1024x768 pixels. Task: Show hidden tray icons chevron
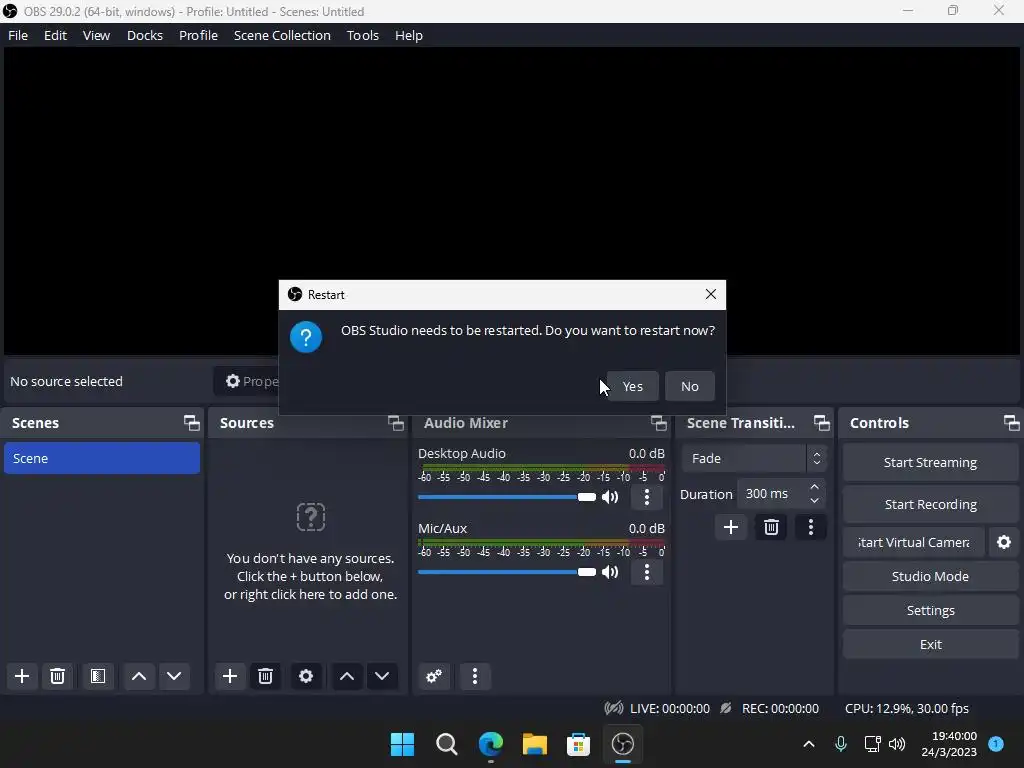[808, 744]
